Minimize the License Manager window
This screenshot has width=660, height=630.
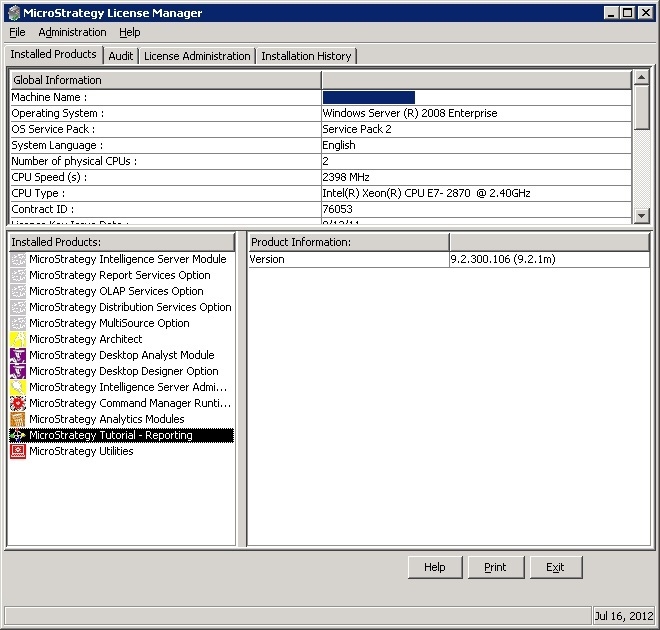coord(611,13)
